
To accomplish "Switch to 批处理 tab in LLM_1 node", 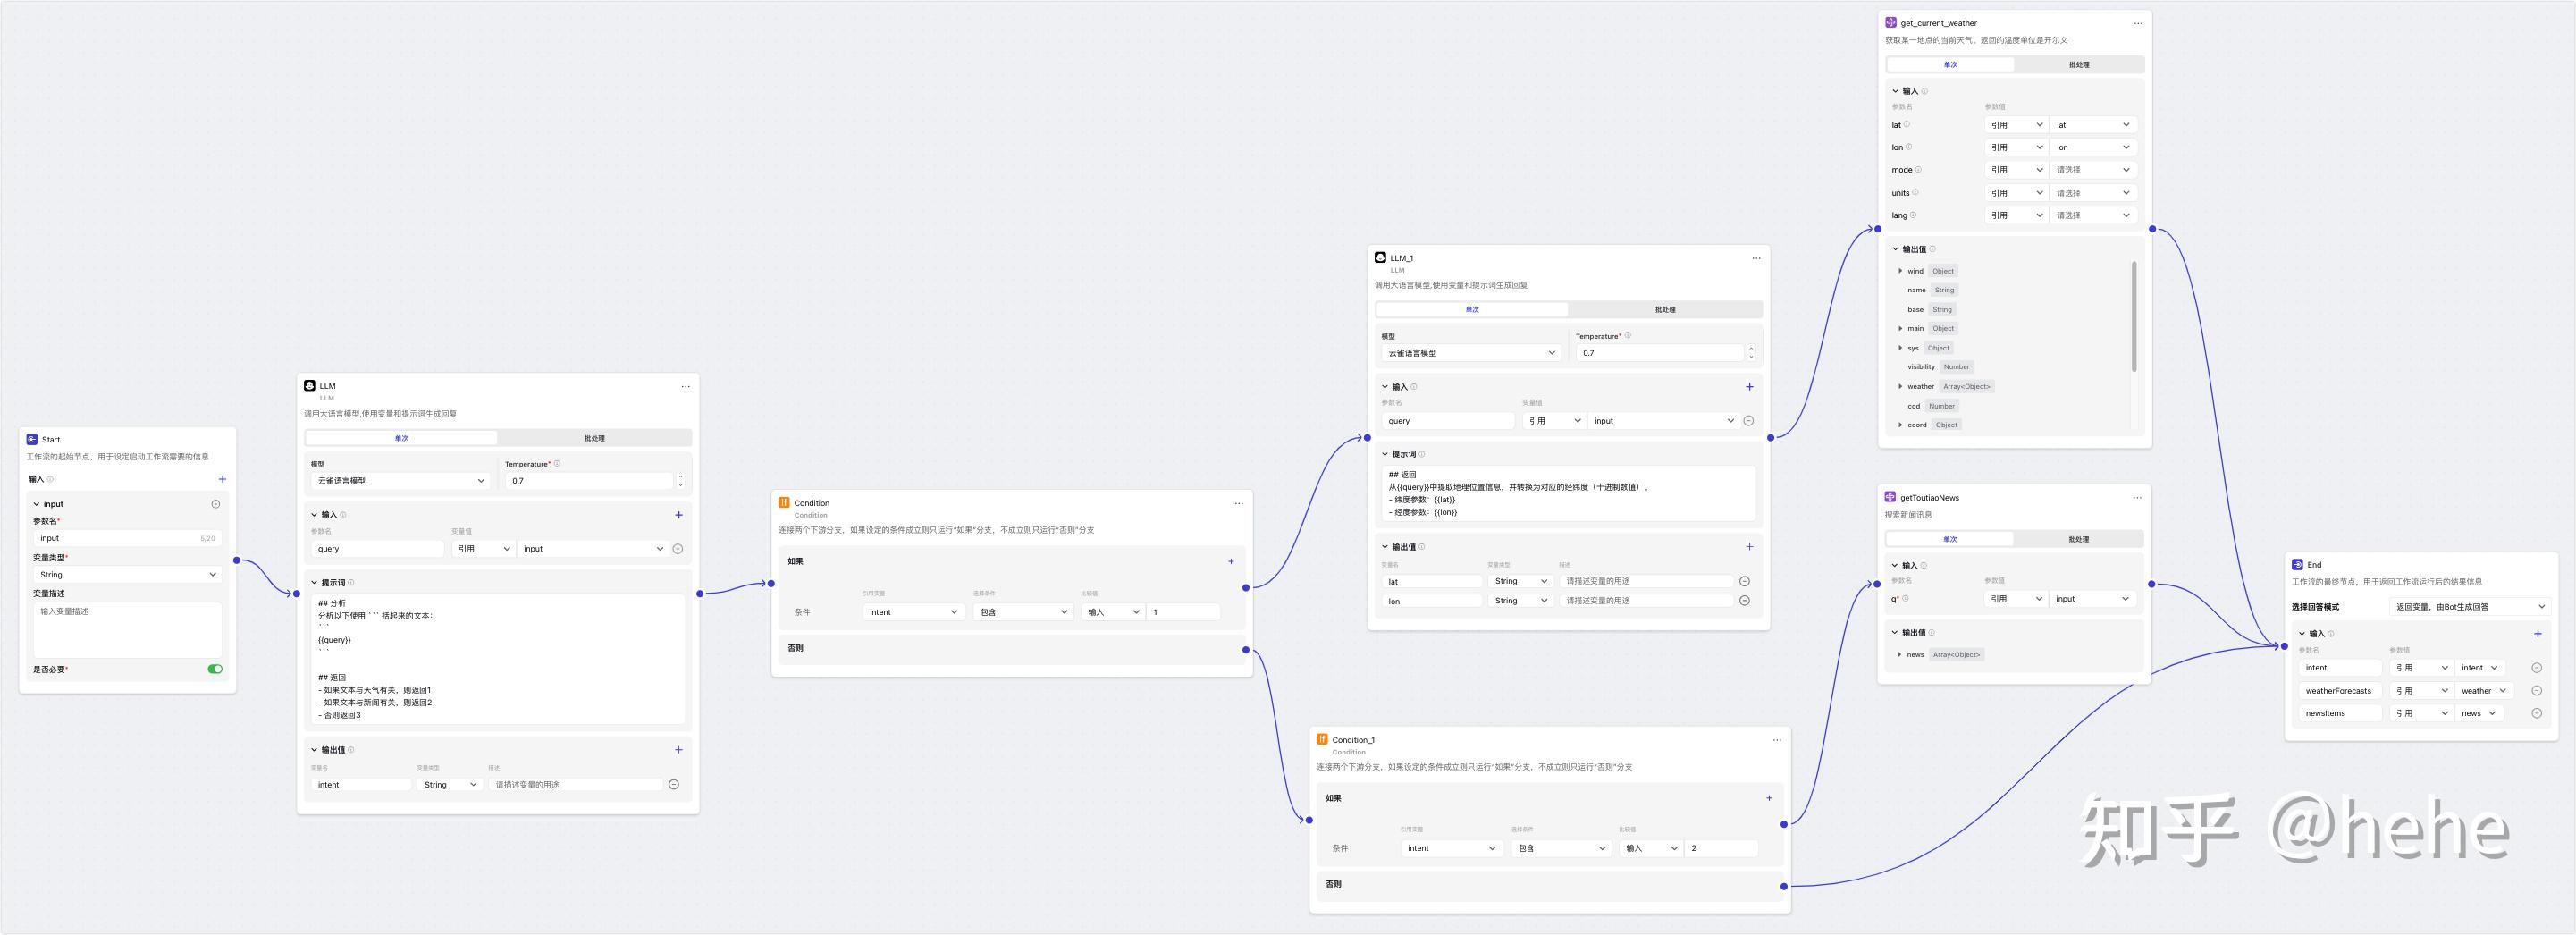I will point(1665,310).
